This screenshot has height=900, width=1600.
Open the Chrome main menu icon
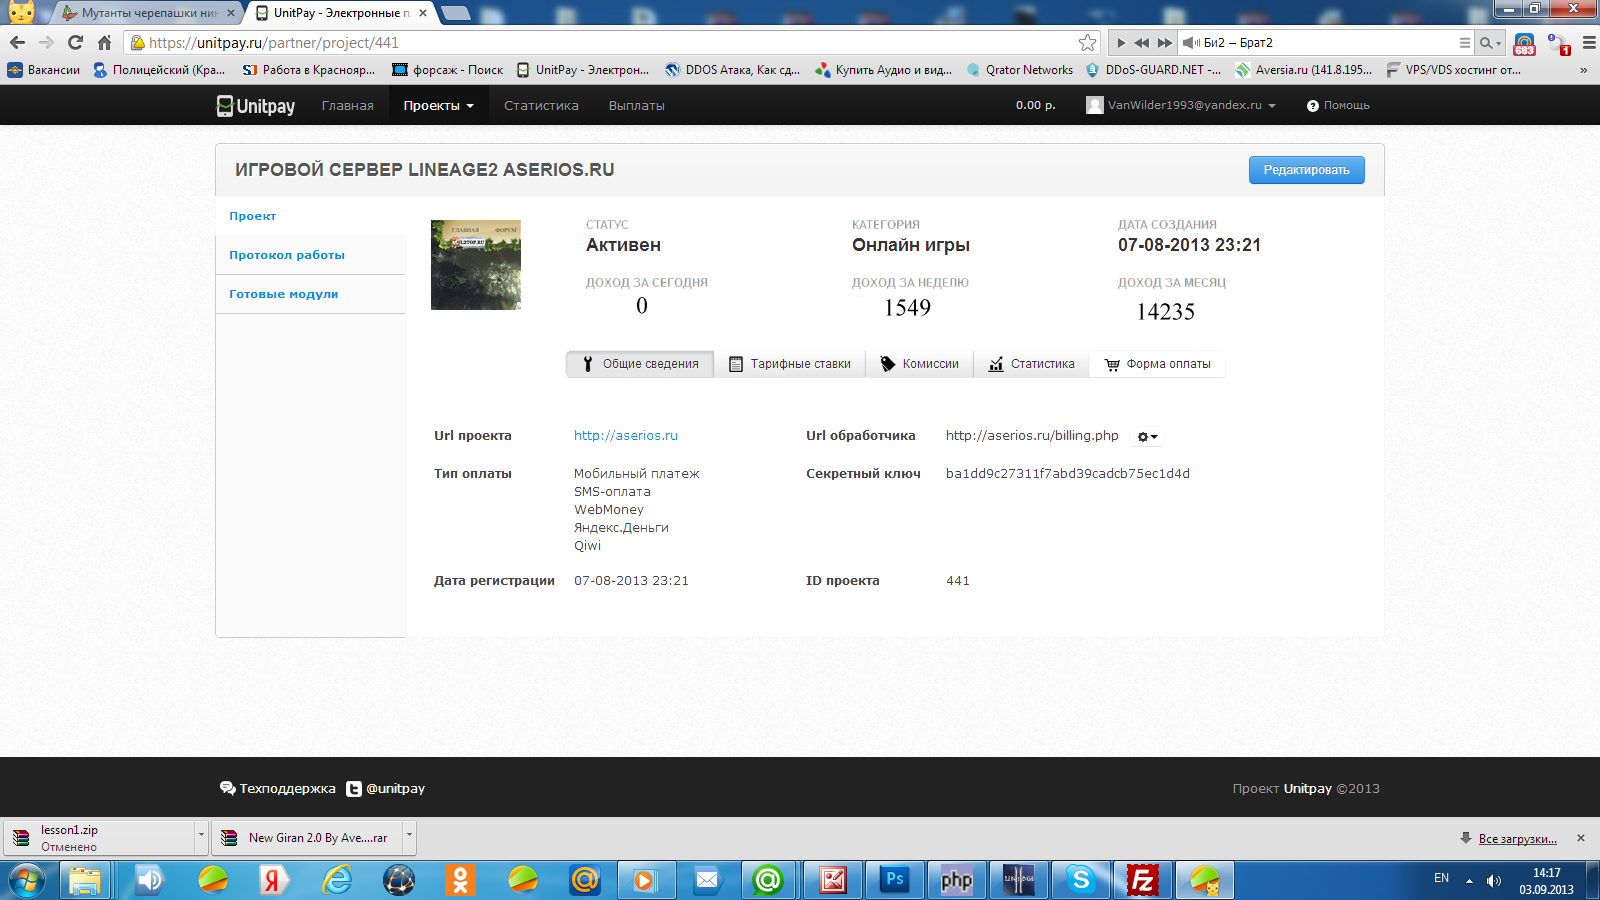tap(1588, 43)
